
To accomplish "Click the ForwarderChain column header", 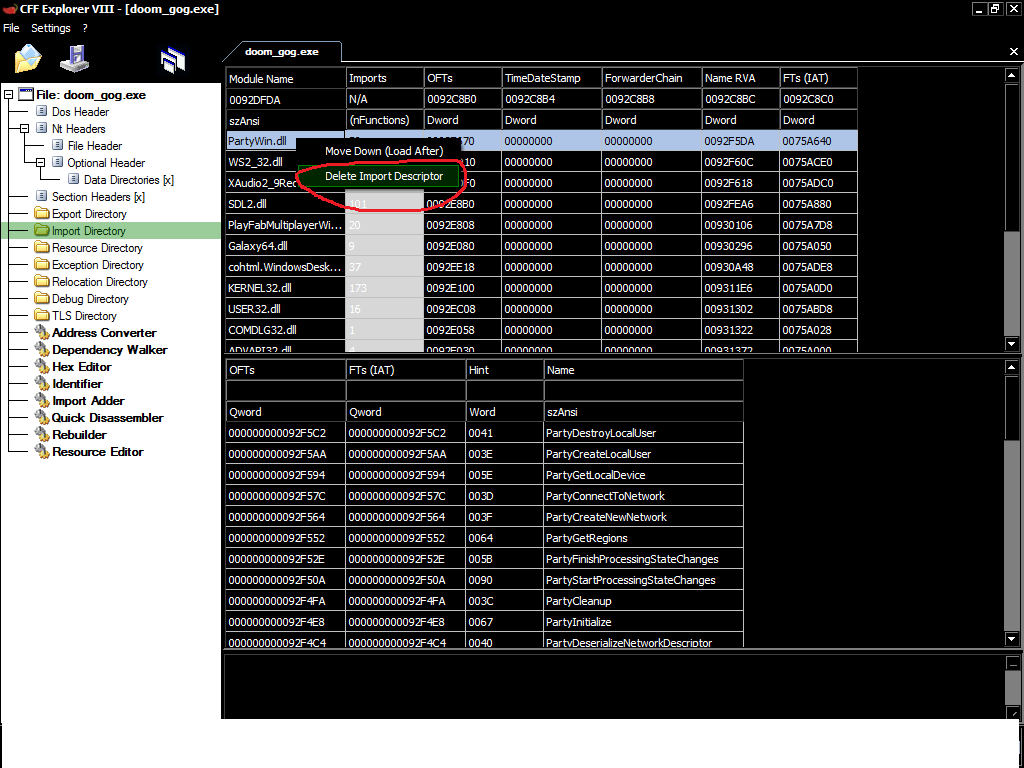I will 652,78.
